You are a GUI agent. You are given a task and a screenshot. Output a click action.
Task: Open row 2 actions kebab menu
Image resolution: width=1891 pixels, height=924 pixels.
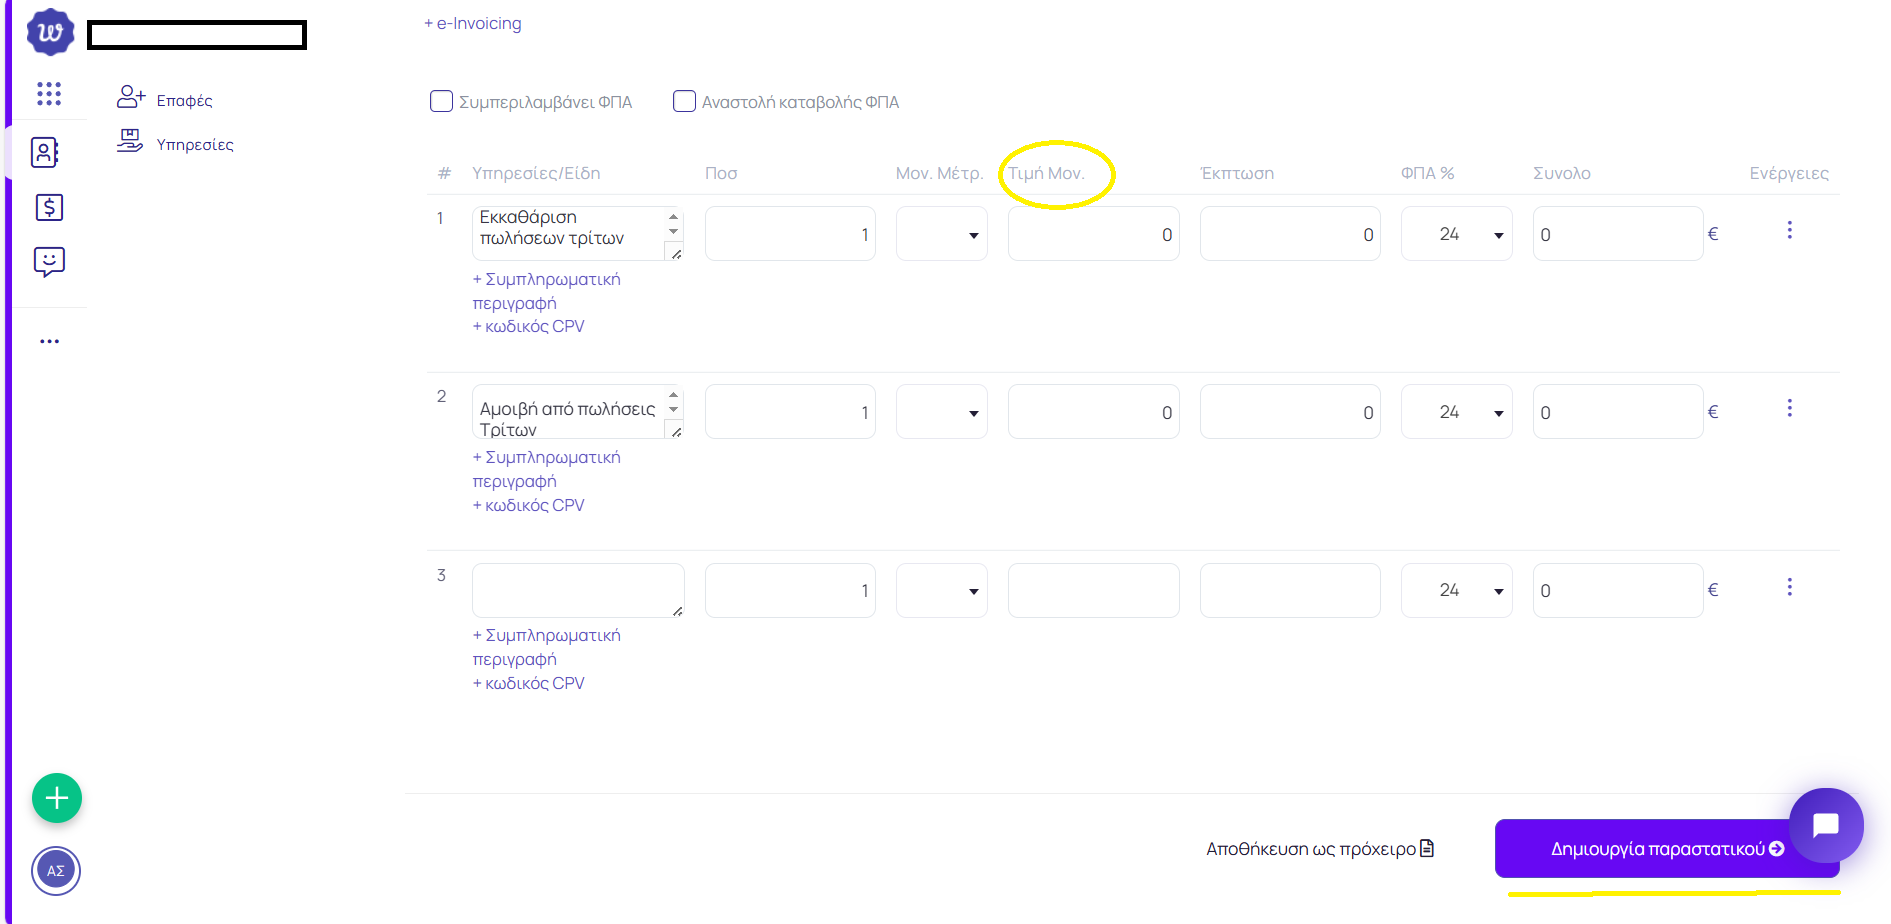(1789, 408)
